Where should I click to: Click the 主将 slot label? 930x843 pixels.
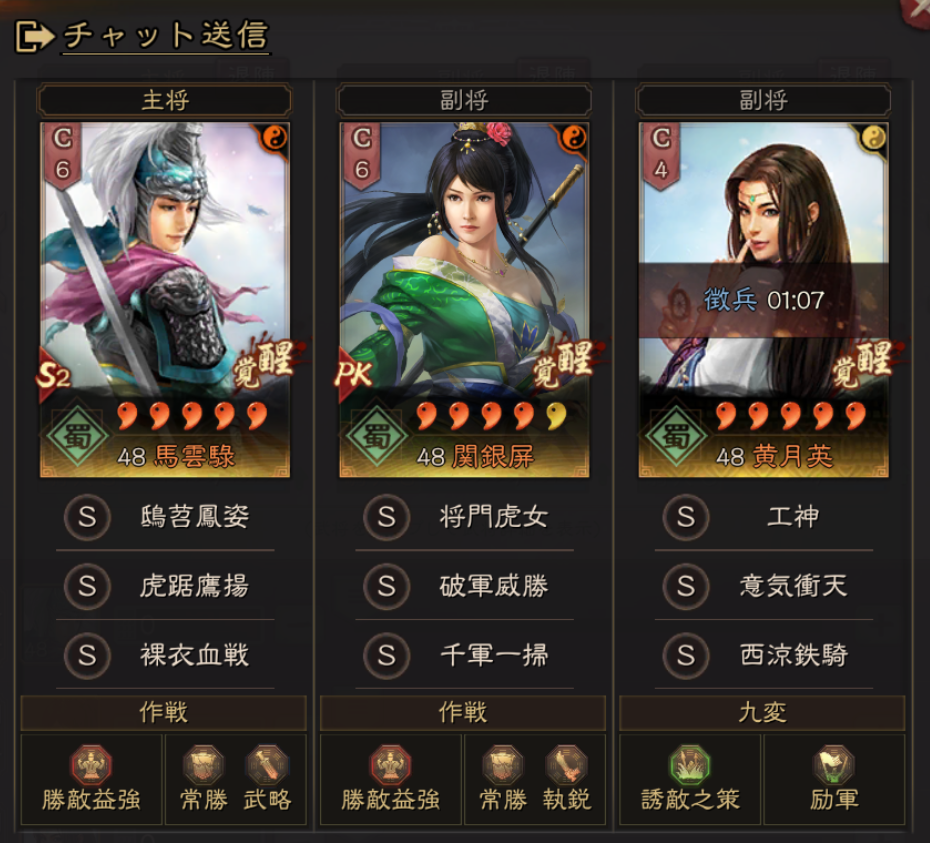165,100
